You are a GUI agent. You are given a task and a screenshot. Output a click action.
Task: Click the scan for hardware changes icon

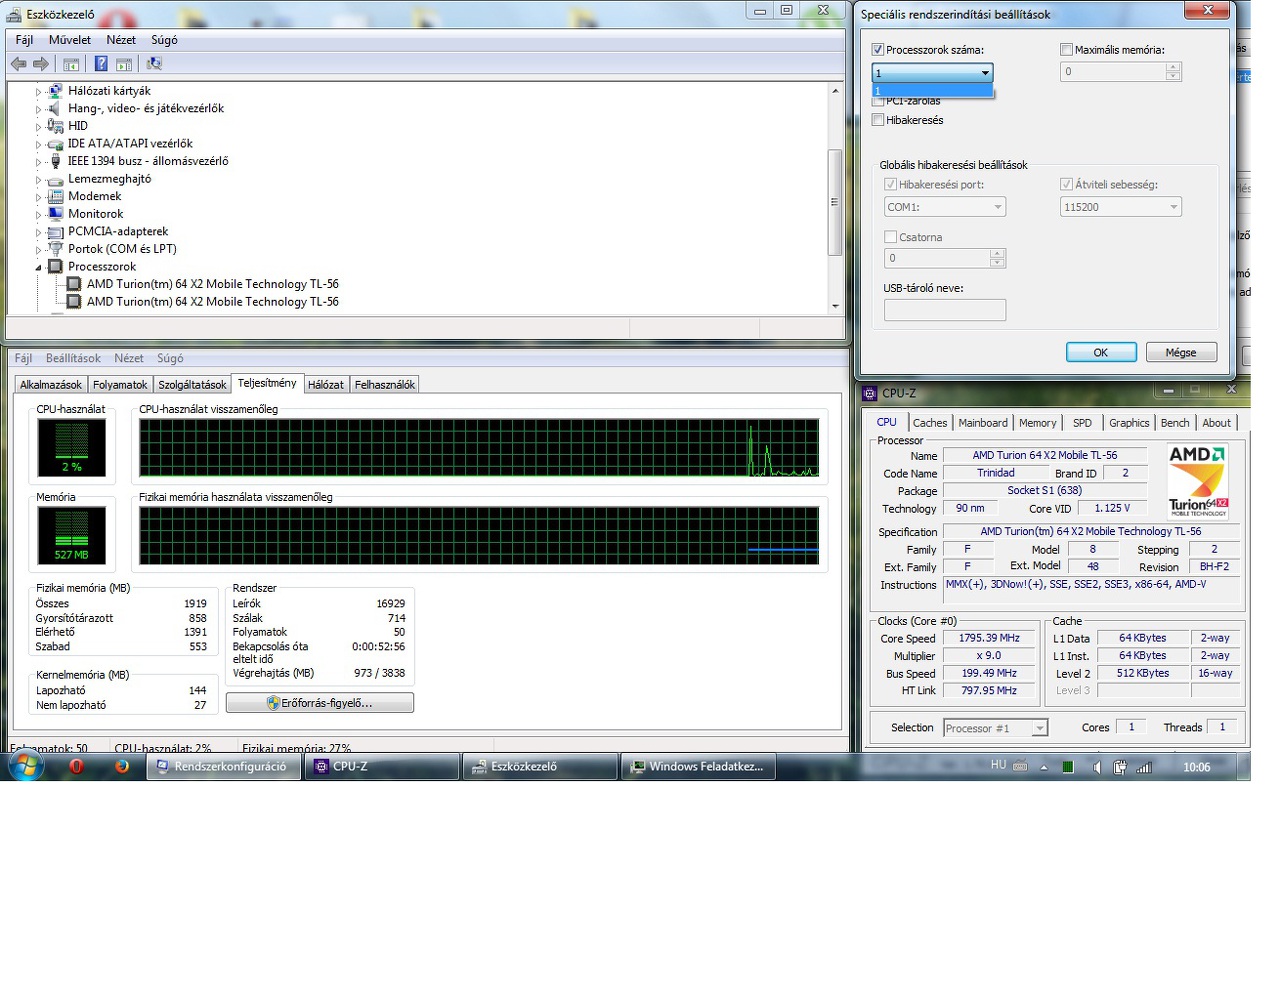pos(154,64)
